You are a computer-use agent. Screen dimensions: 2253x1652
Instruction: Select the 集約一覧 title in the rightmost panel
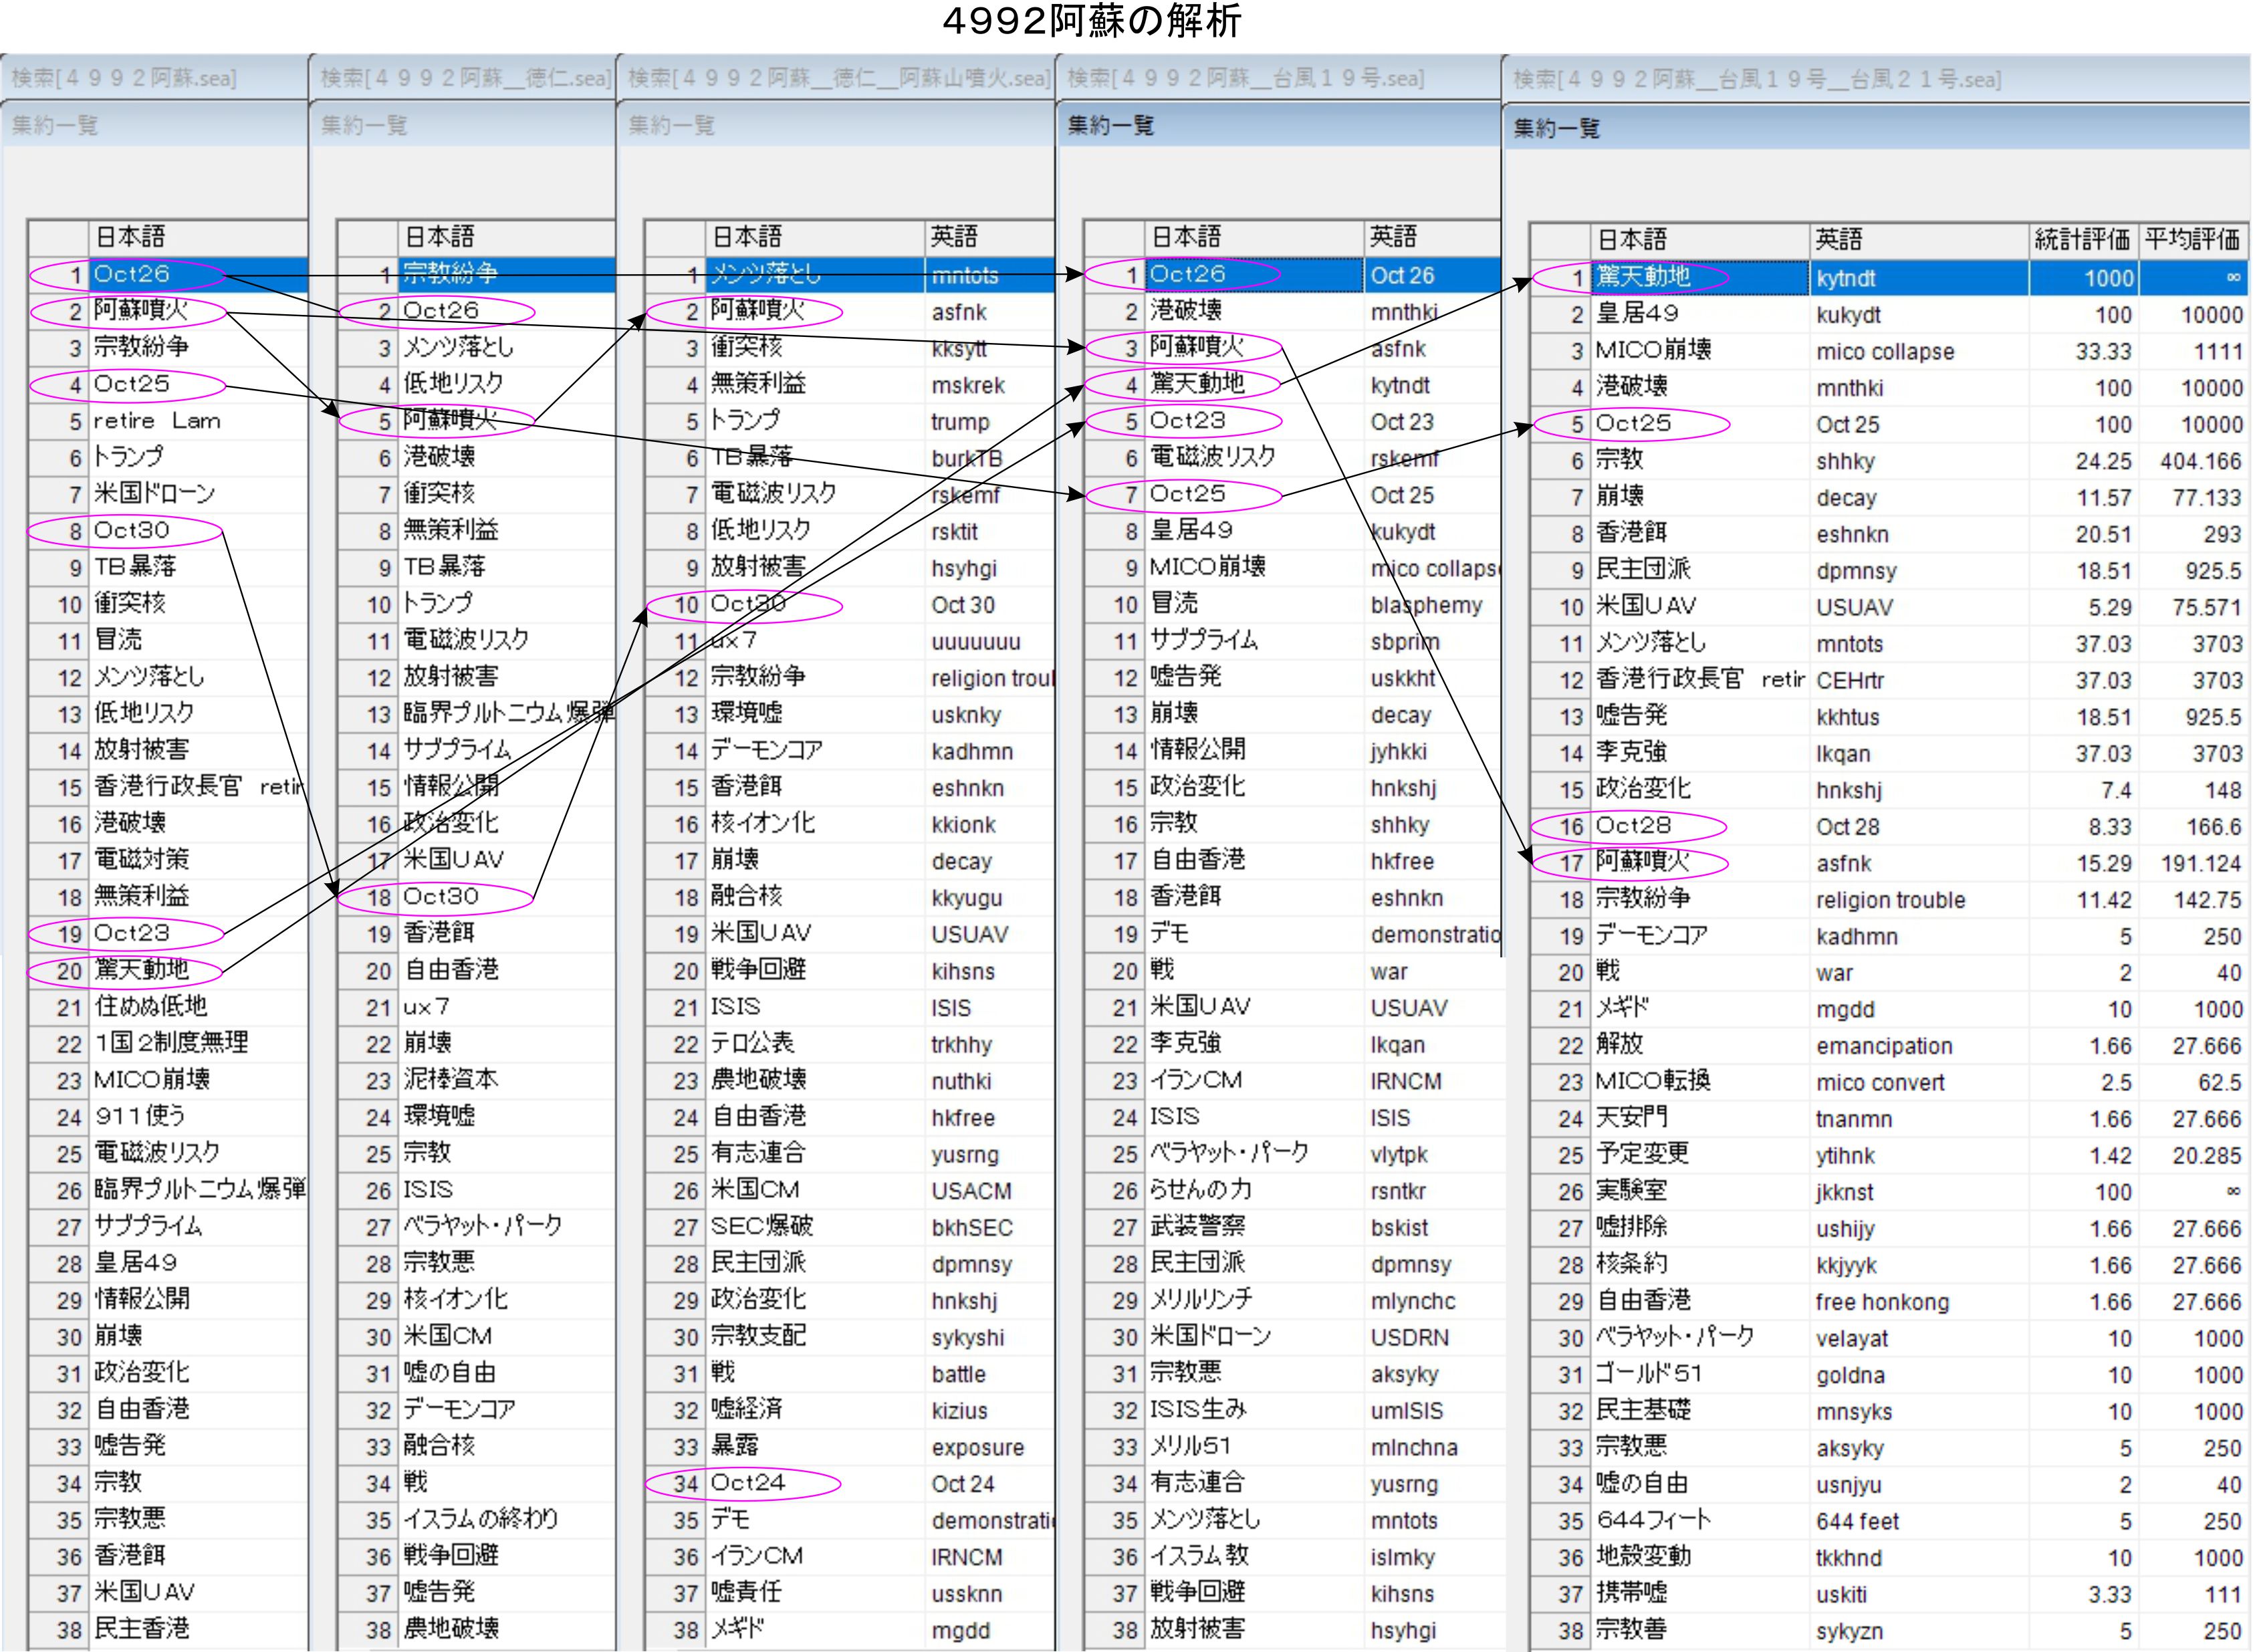(1556, 128)
